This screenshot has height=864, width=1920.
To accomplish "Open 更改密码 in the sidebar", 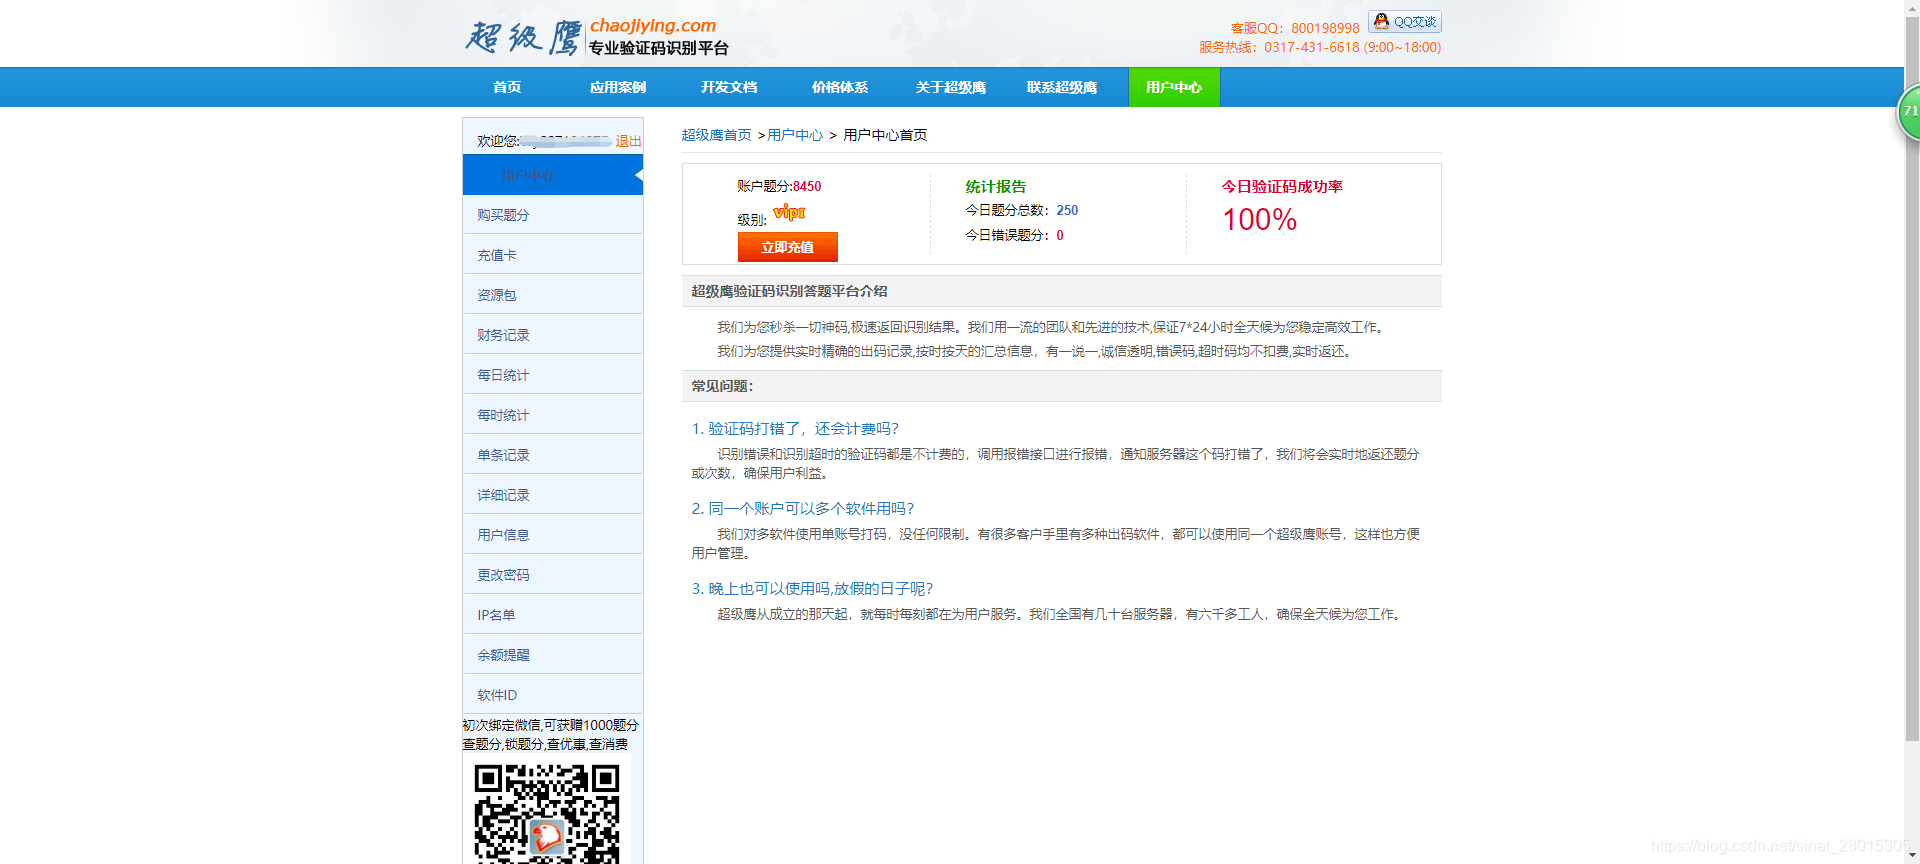I will coord(553,575).
